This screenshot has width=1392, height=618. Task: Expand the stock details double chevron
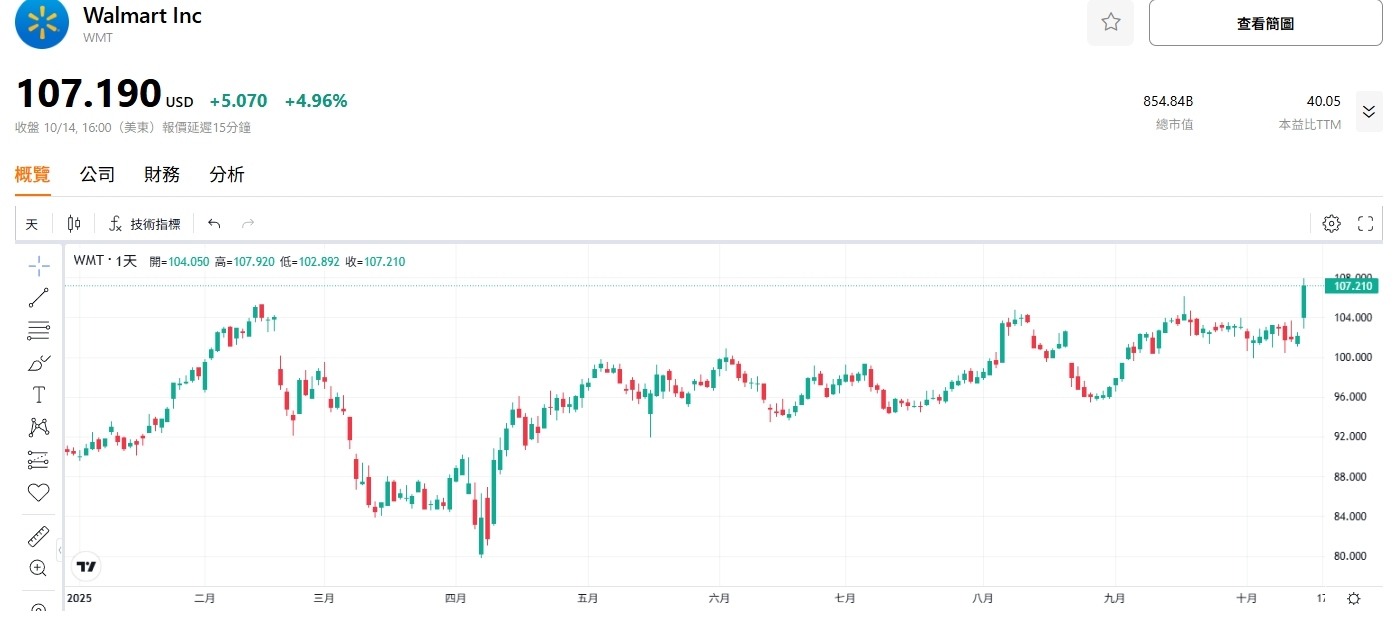pos(1368,112)
